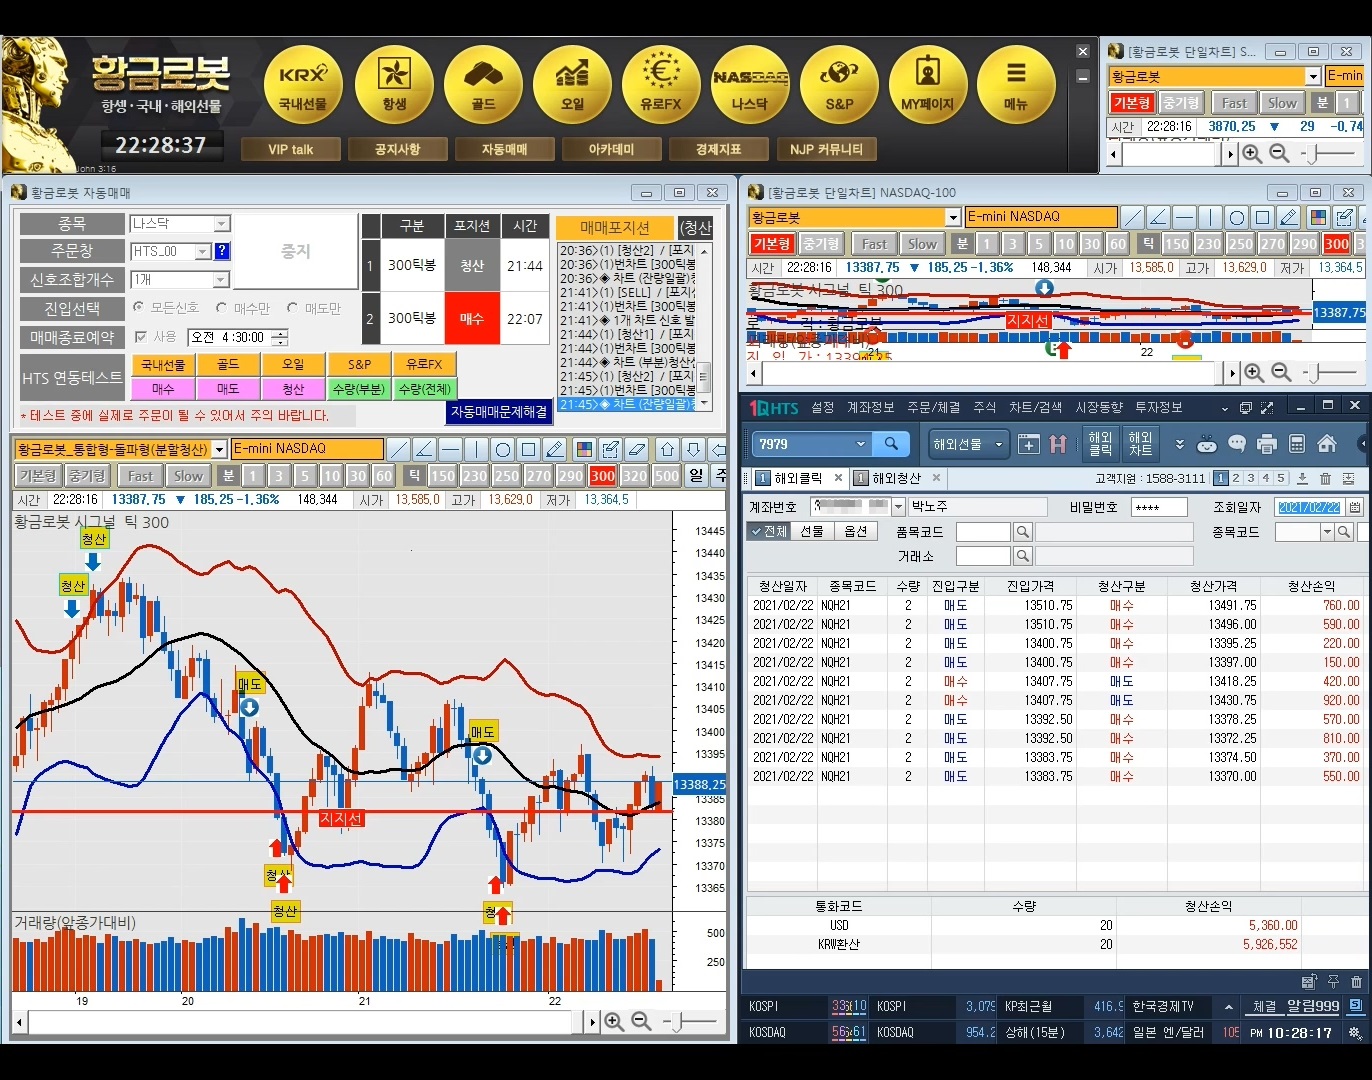Image resolution: width=1372 pixels, height=1080 pixels.
Task: Open the 해외선물 dropdown in 1Q HTS
Action: (x=967, y=443)
